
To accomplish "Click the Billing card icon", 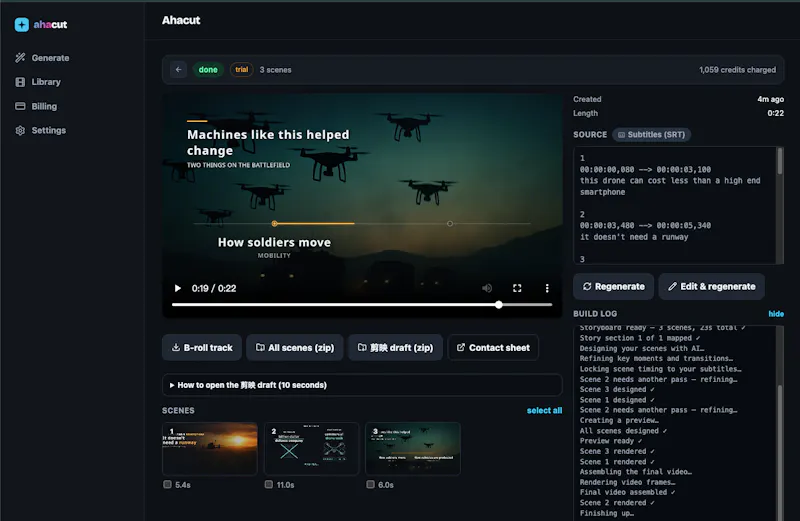I will pos(20,106).
